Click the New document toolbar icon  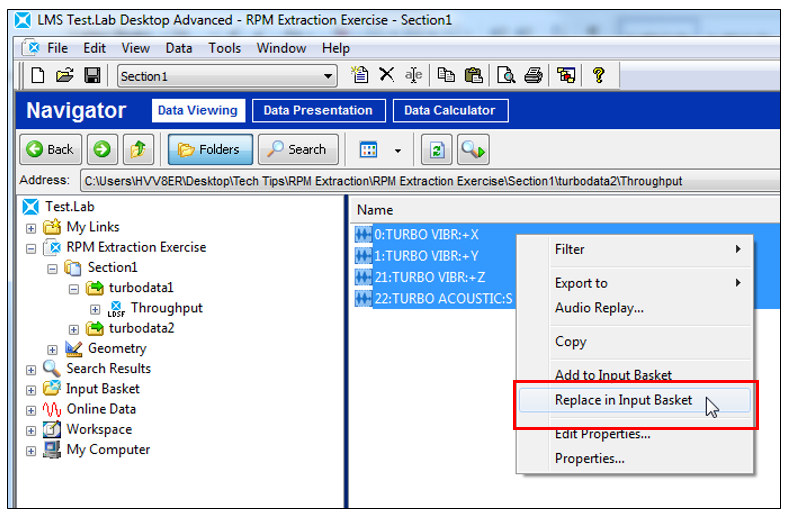pos(38,76)
